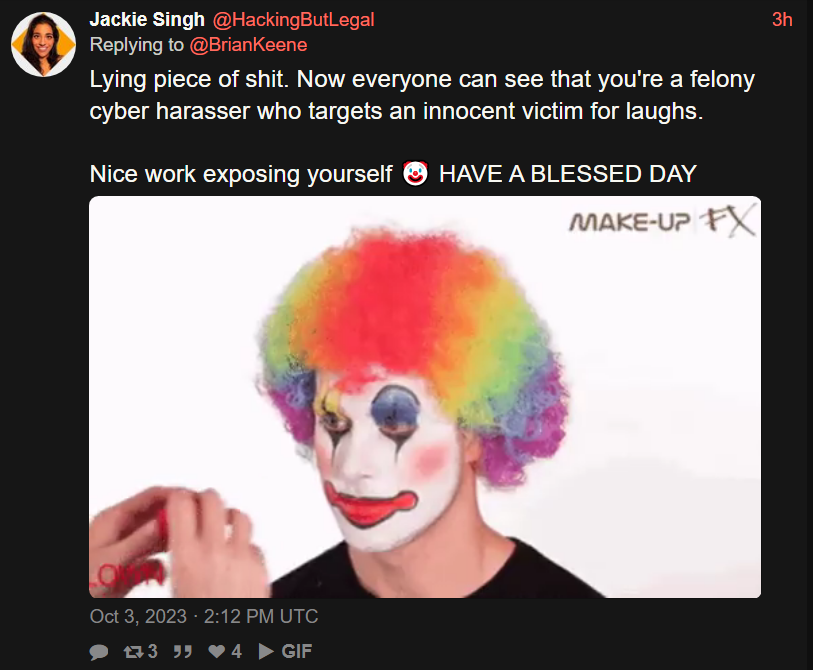813x670 pixels.
Task: Click the clown face emoji in tweet
Action: point(415,173)
